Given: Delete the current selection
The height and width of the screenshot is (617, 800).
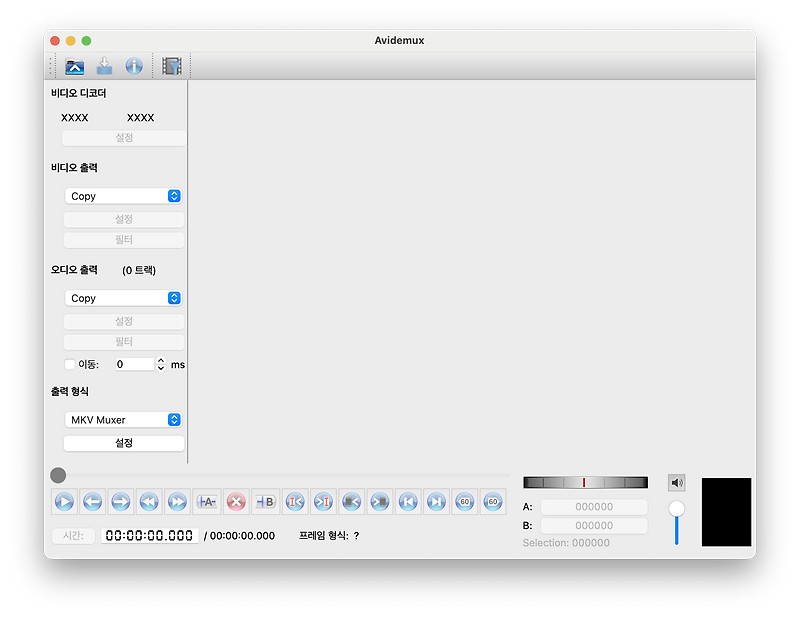Looking at the screenshot, I should coord(236,502).
